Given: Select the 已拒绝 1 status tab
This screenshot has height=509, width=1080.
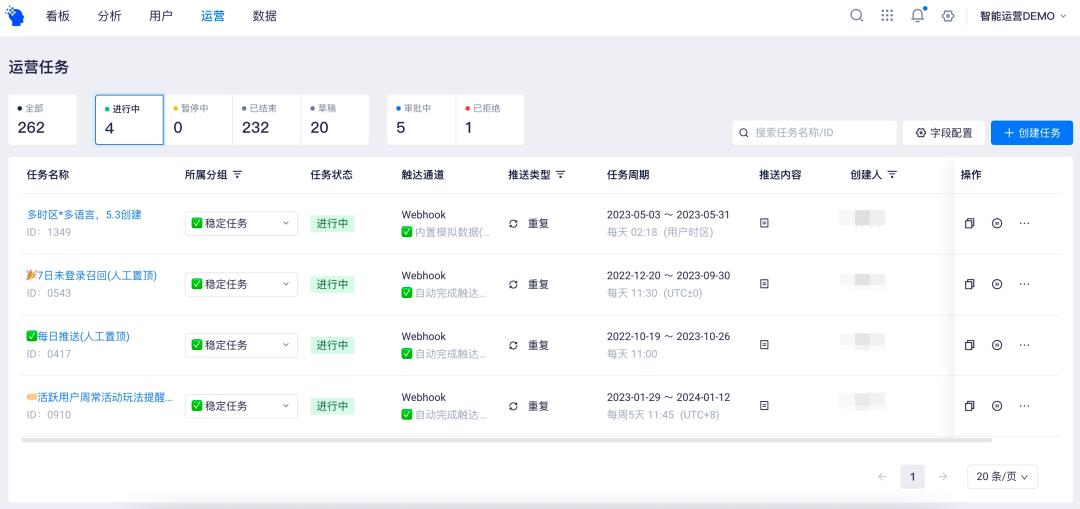Looking at the screenshot, I should coord(490,120).
